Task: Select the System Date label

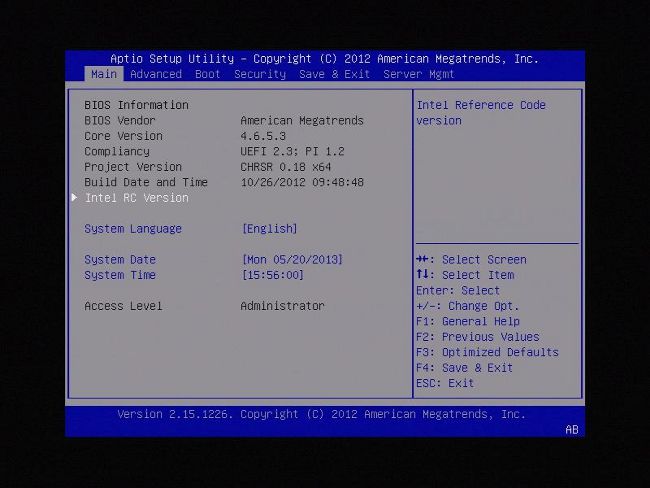Action: click(x=120, y=260)
